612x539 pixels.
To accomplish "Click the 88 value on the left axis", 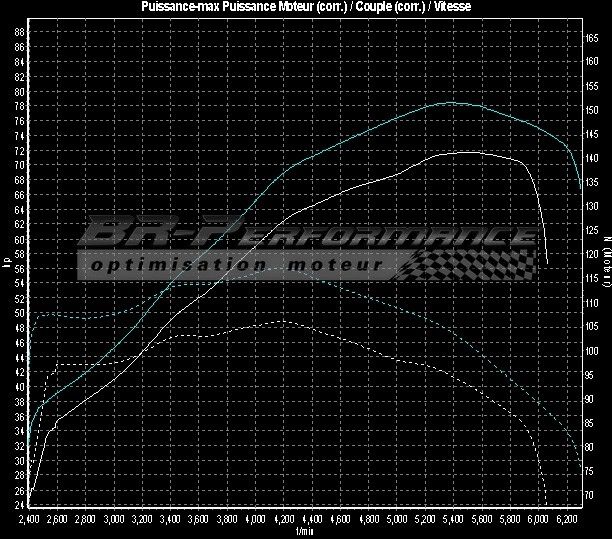I will click(20, 32).
